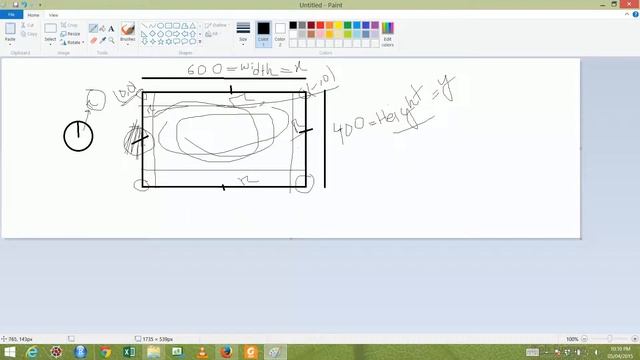Open the File menu
Image resolution: width=640 pixels, height=360 pixels.
click(11, 15)
